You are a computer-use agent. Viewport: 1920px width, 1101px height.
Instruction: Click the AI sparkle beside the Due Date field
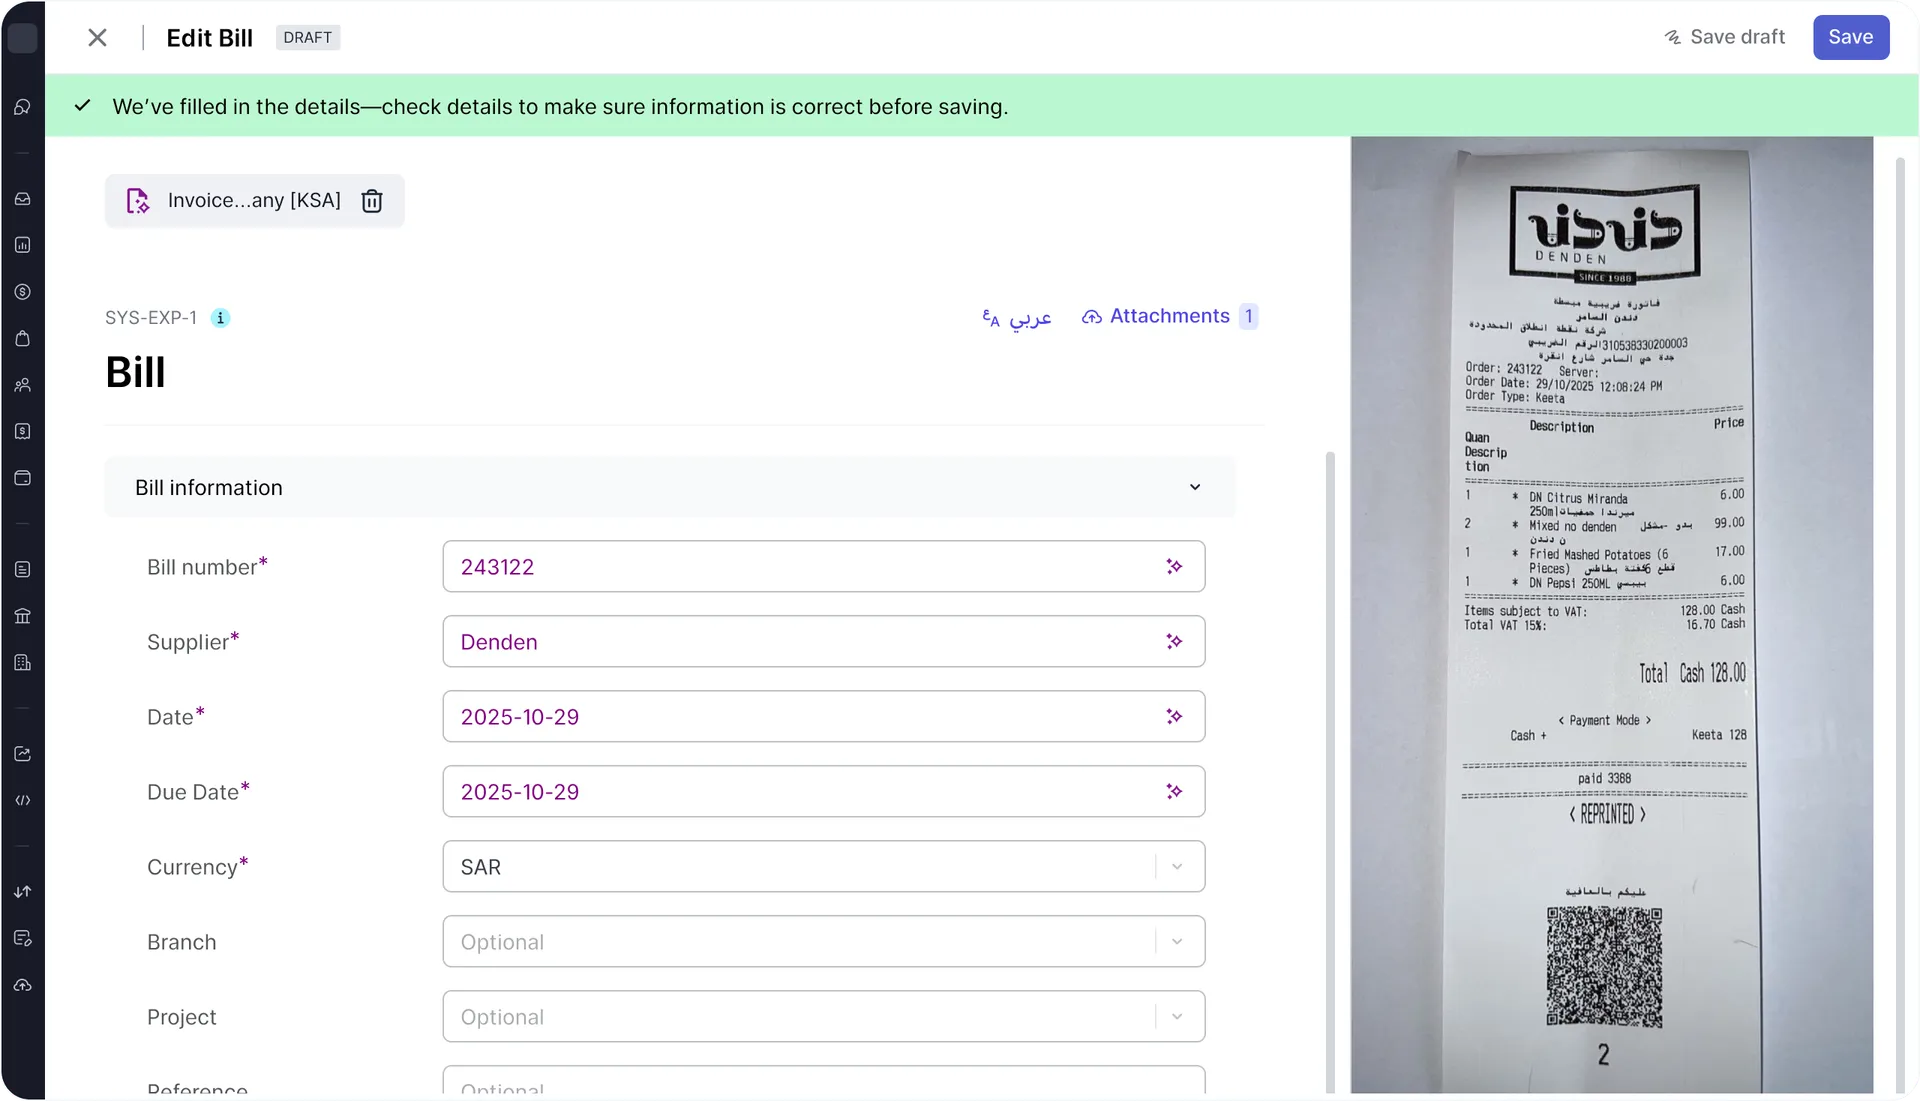[x=1176, y=791]
